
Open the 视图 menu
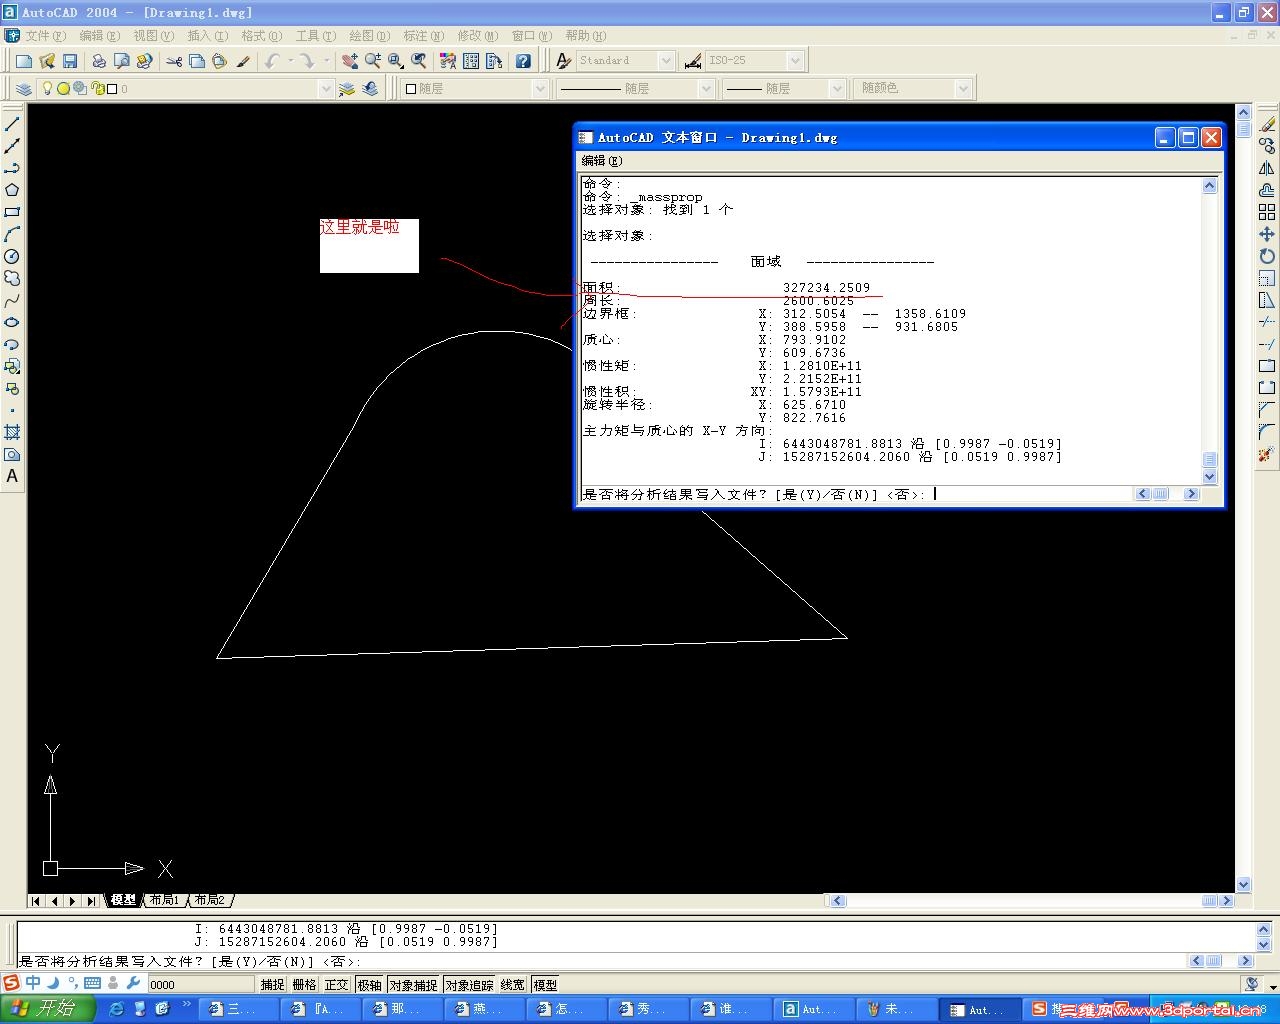(154, 36)
